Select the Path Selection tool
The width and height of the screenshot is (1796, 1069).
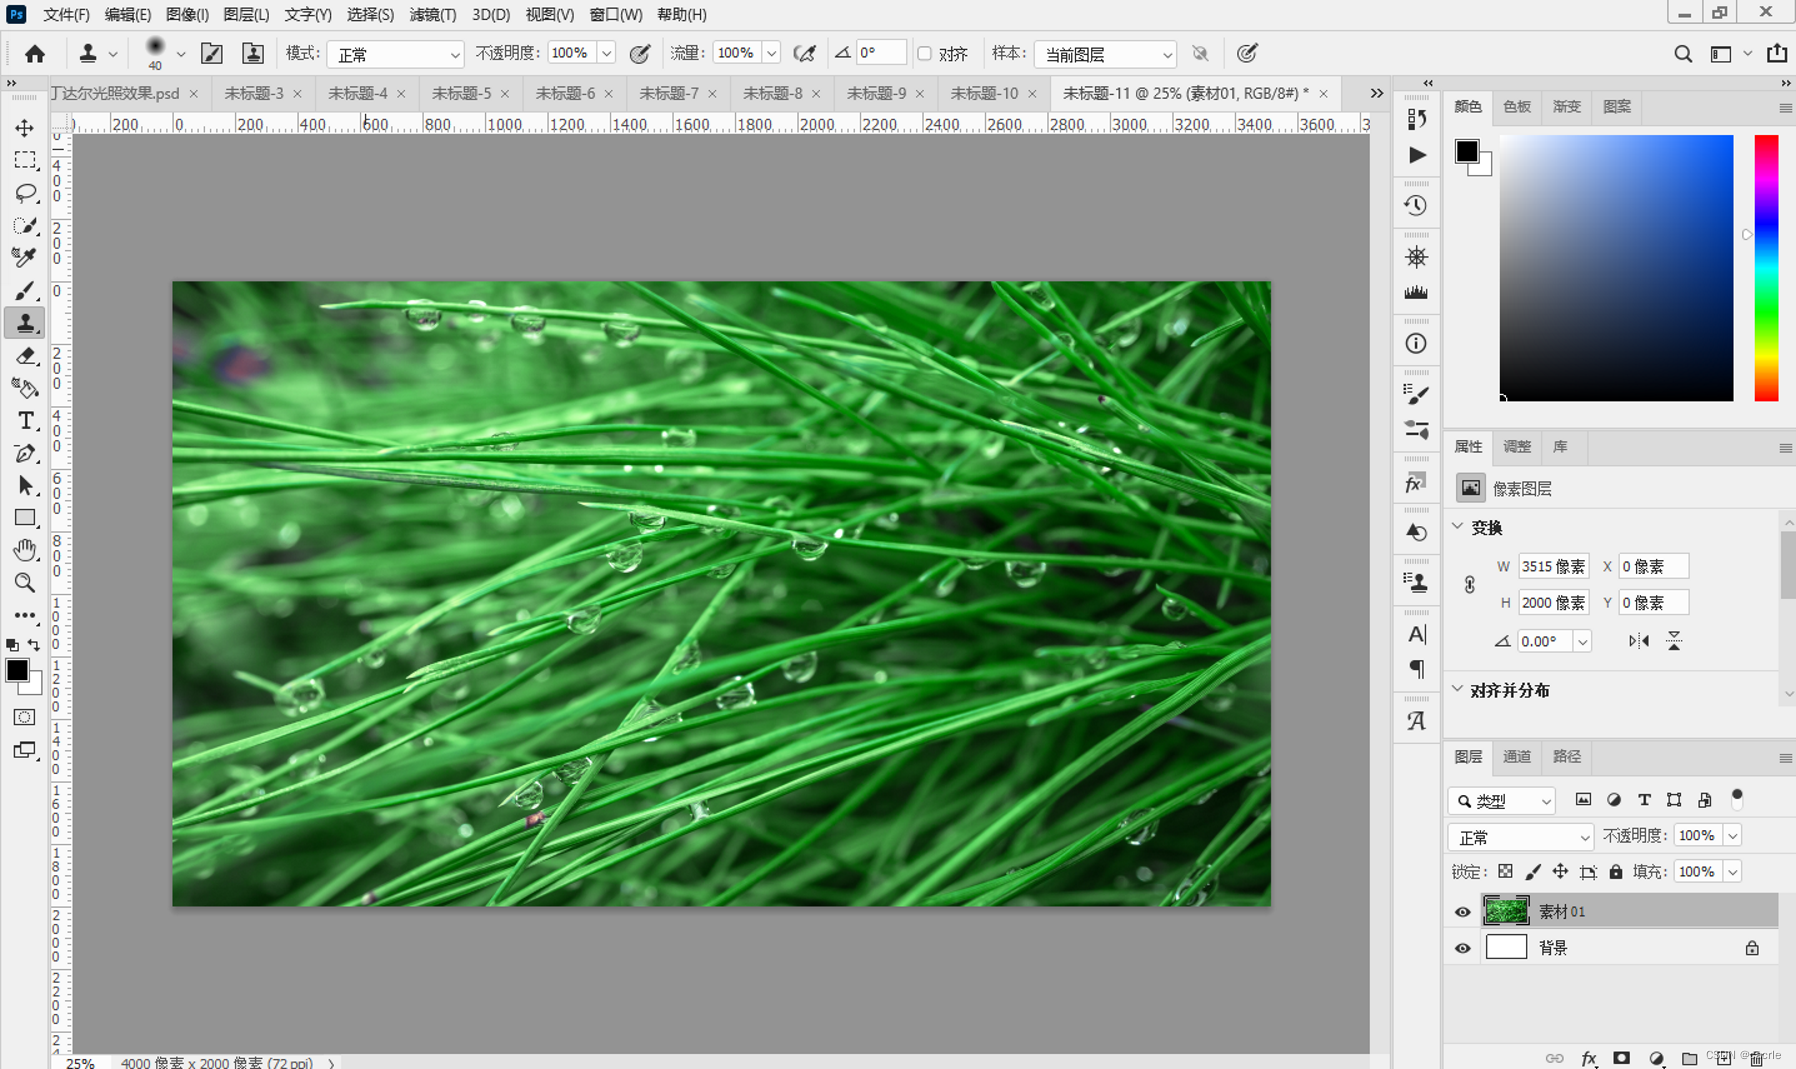click(25, 485)
